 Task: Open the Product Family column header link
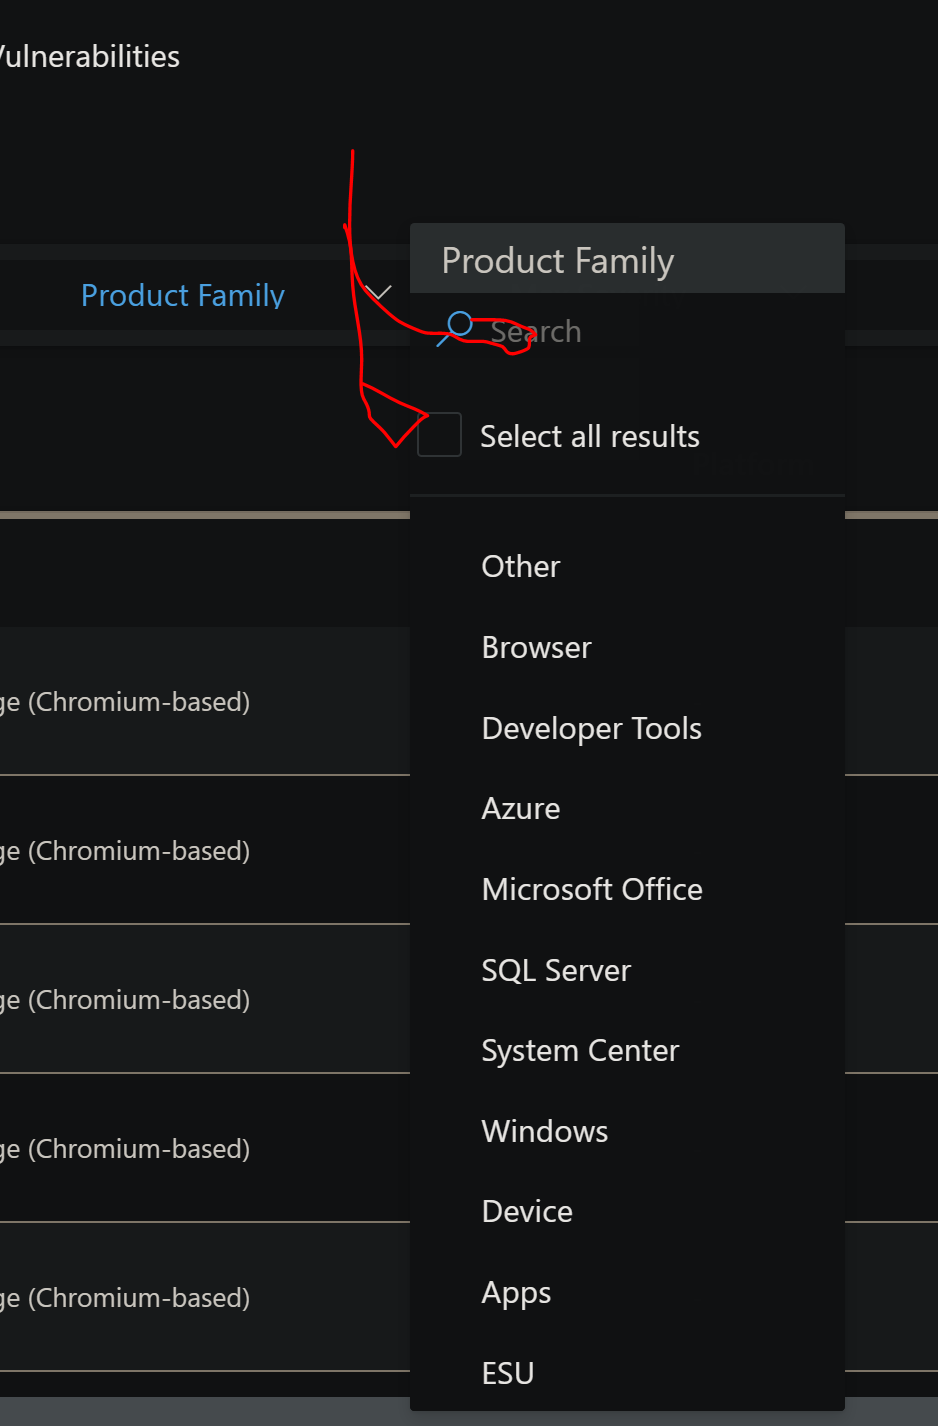[x=183, y=295]
